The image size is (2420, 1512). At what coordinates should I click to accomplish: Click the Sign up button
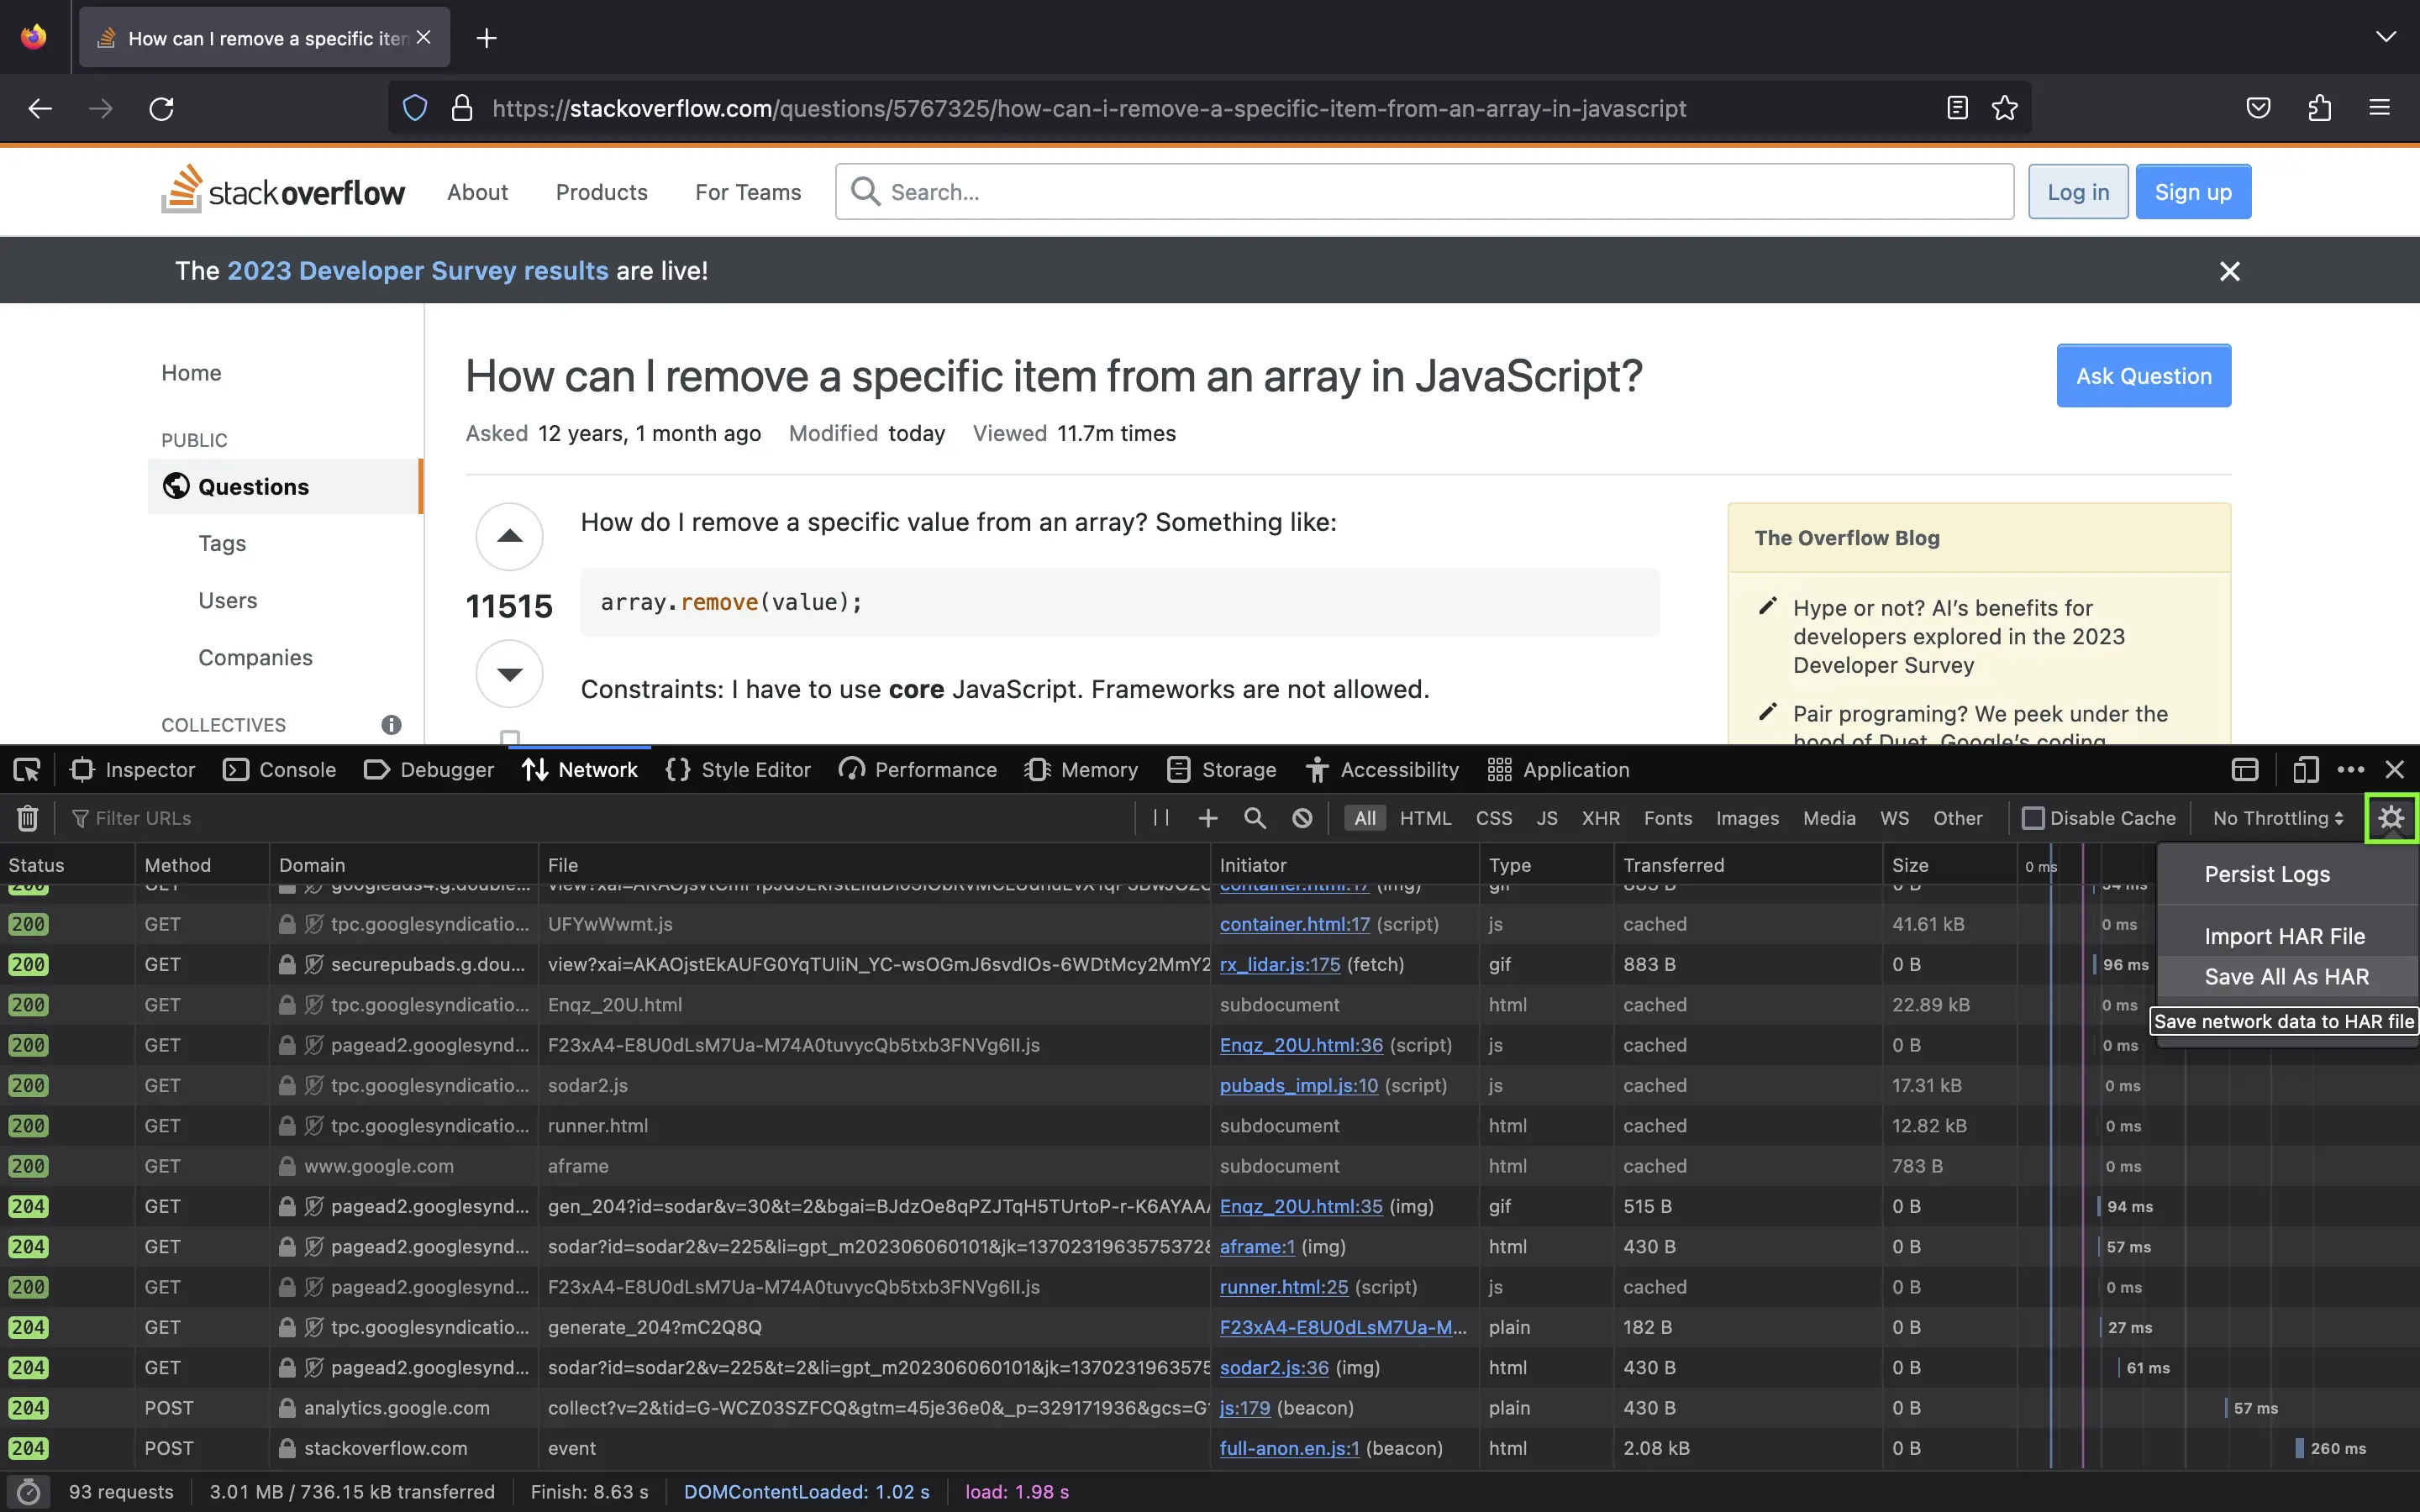pyautogui.click(x=2193, y=192)
